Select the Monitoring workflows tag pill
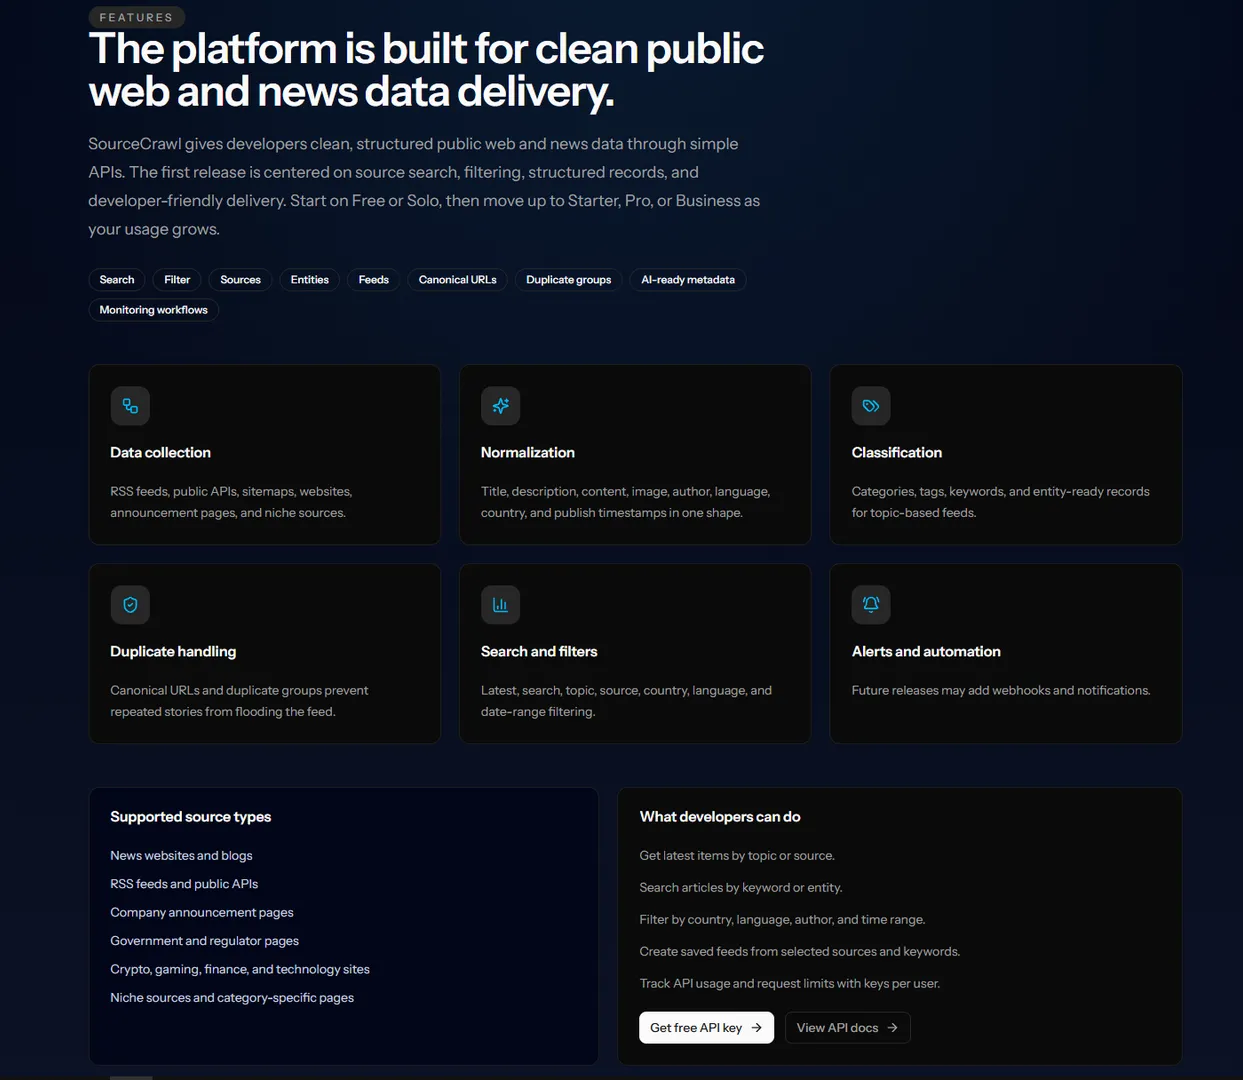1243x1080 pixels. [x=154, y=310]
